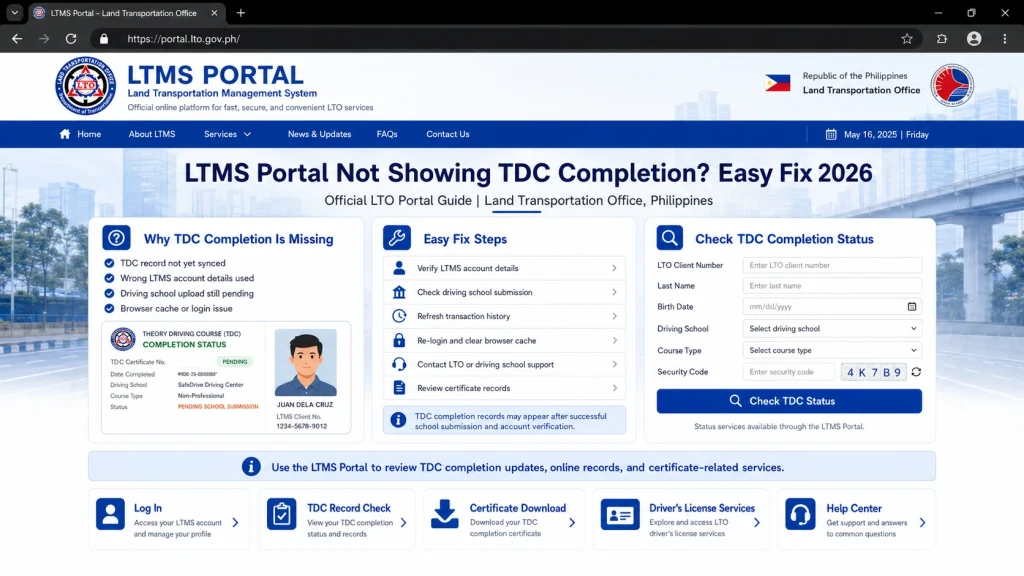Click the home icon in navigation bar
This screenshot has height=576, width=1024.
(x=65, y=134)
